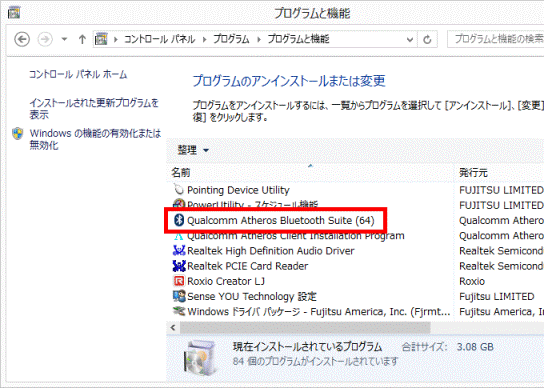Click the Forward navigation arrow
The height and width of the screenshot is (388, 544).
pyautogui.click(x=45, y=39)
